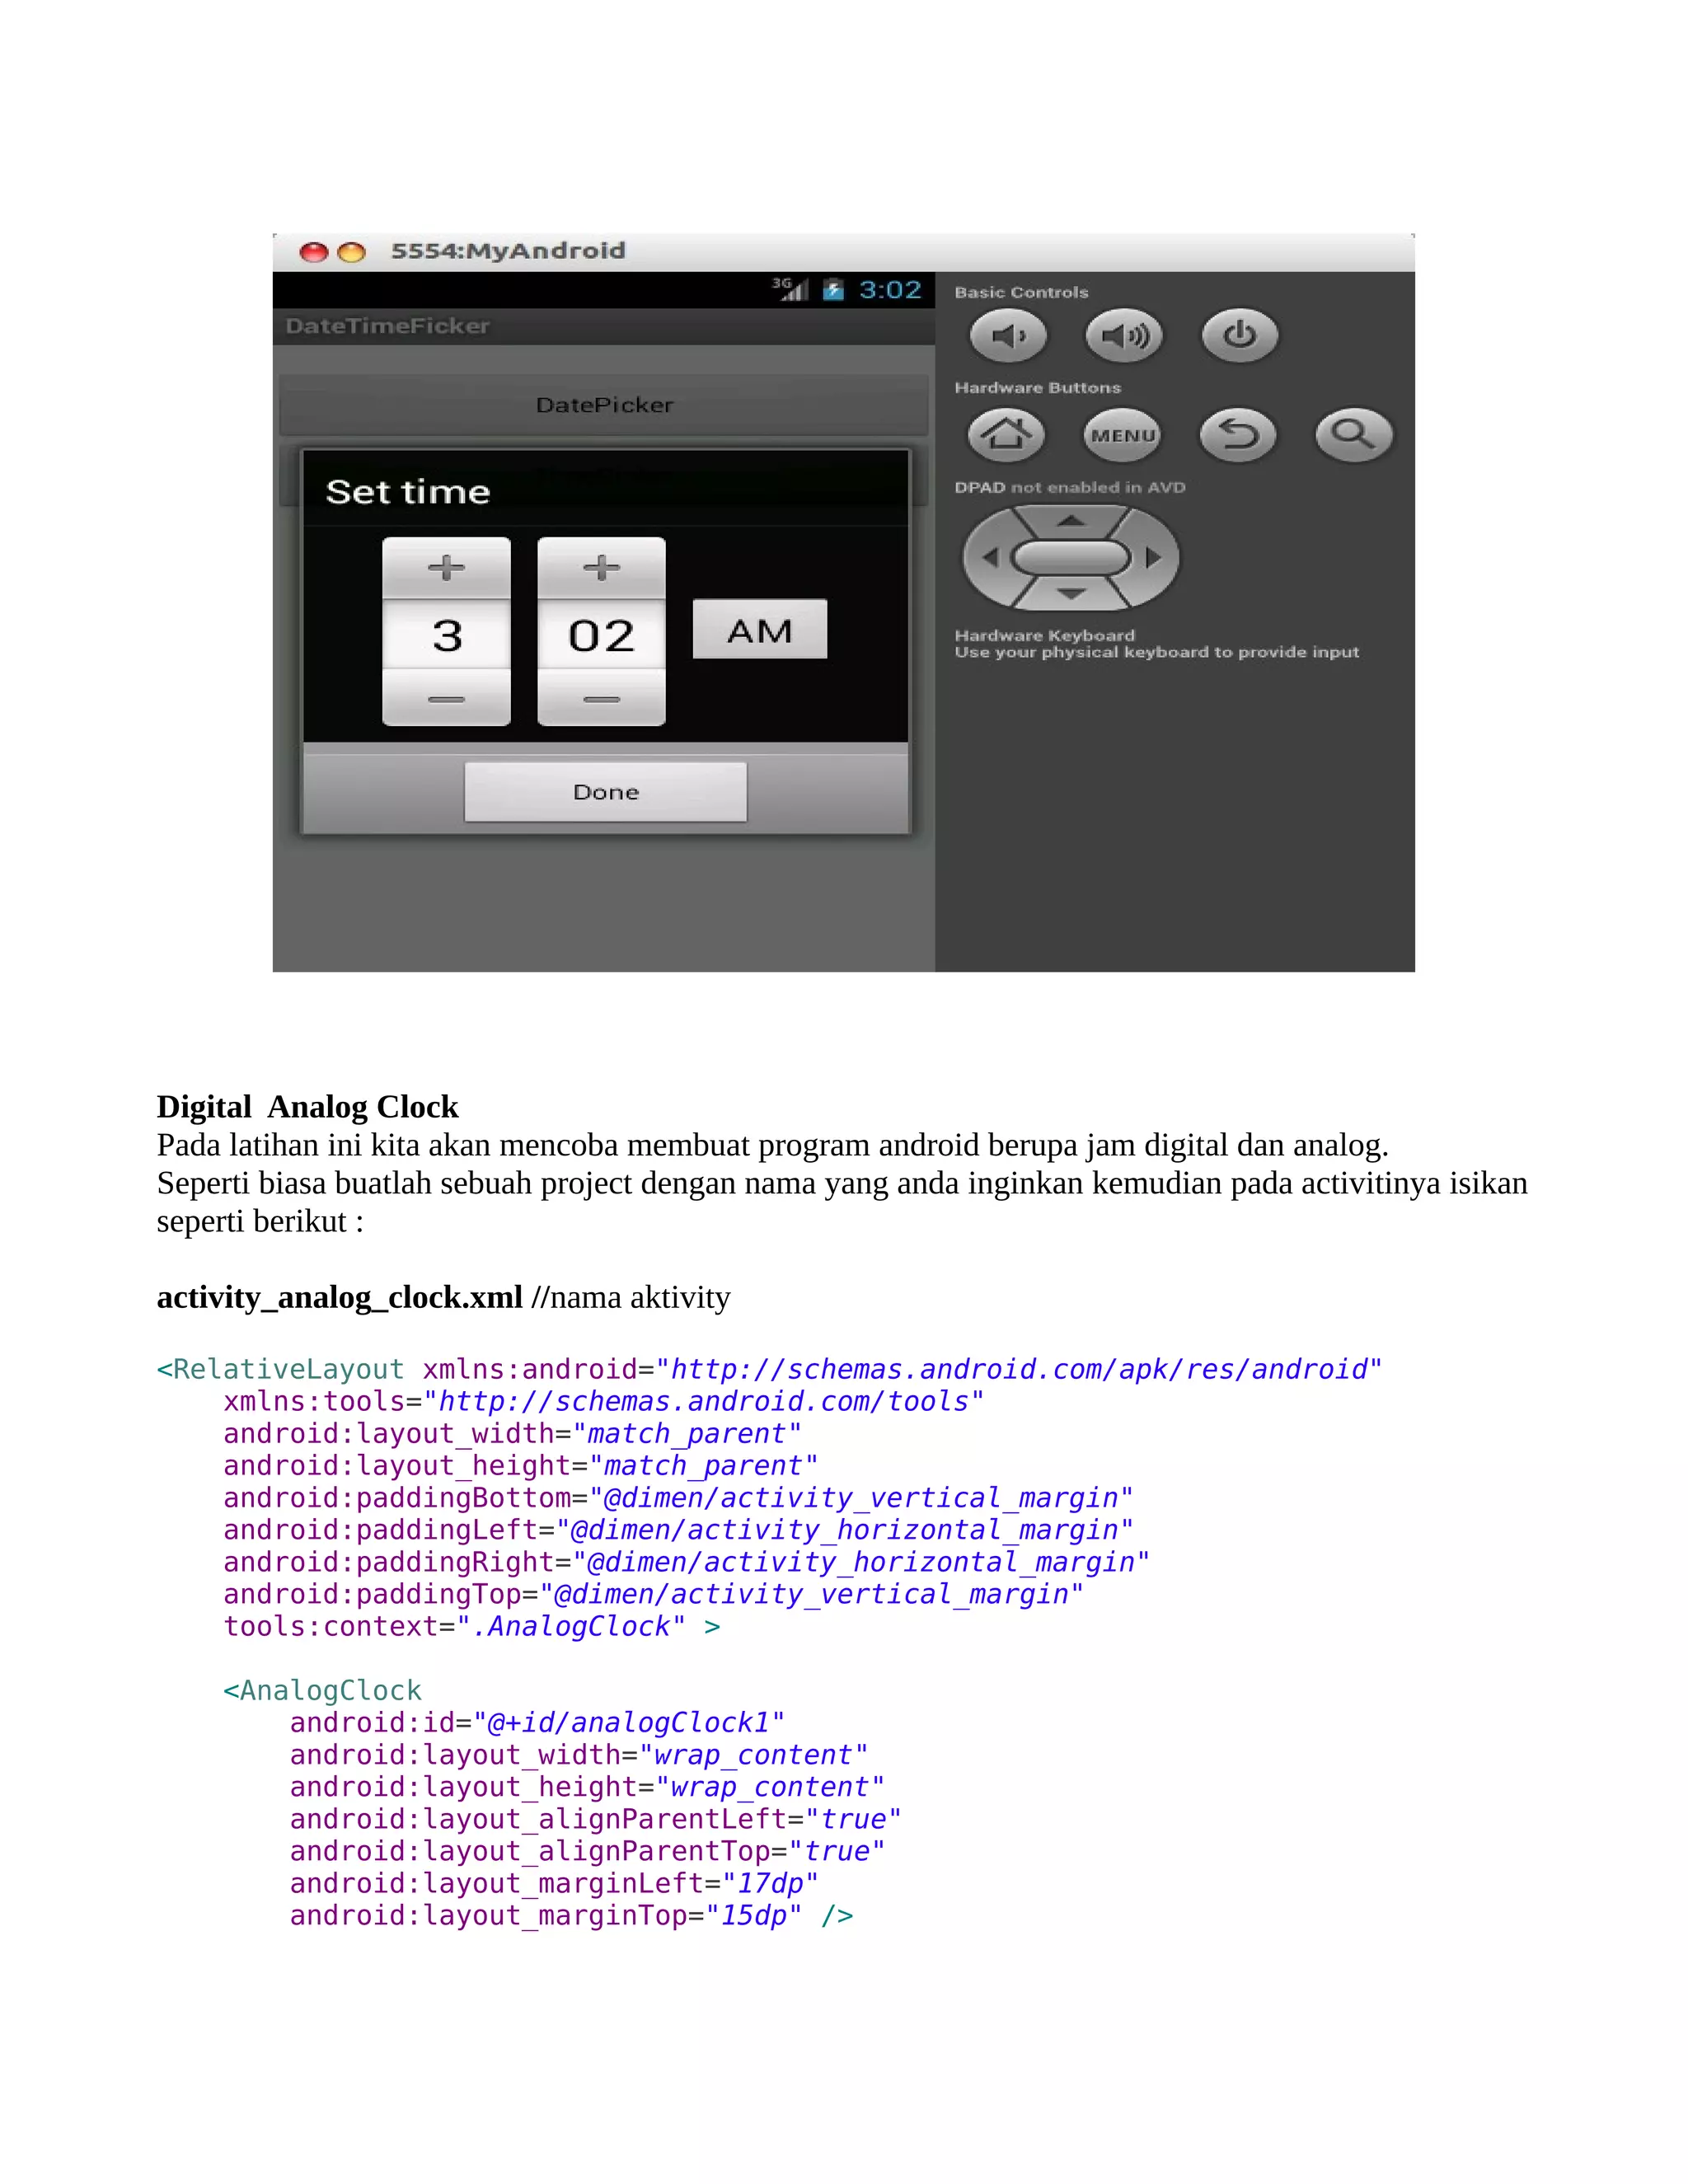1688x2184 pixels.
Task: Click the DPAD center select button
Action: click(x=1071, y=557)
